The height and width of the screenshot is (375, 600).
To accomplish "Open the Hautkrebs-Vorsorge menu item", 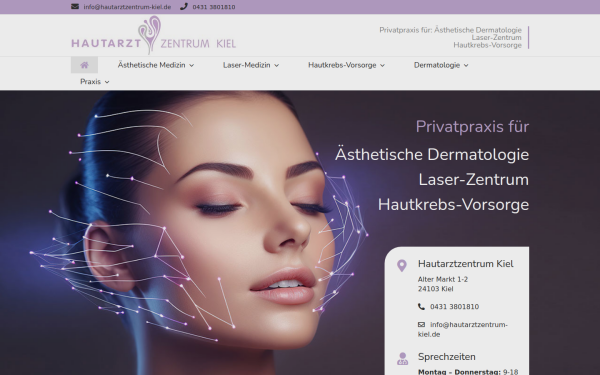I will [x=342, y=65].
